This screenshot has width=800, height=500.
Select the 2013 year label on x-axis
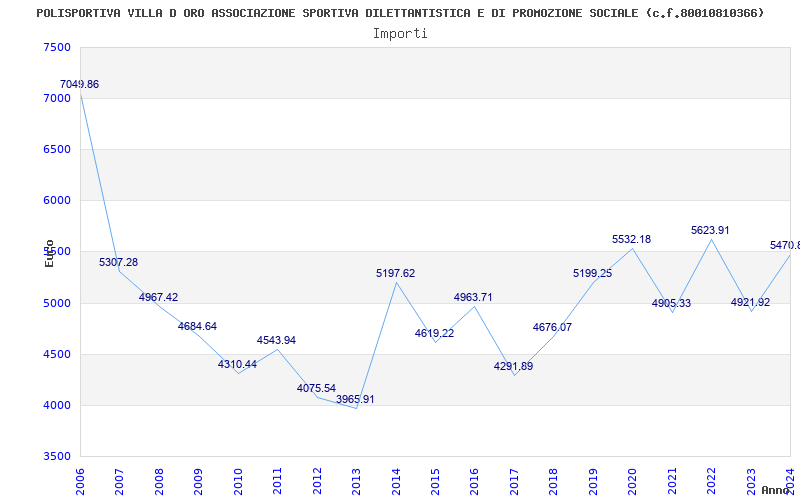pos(356,480)
